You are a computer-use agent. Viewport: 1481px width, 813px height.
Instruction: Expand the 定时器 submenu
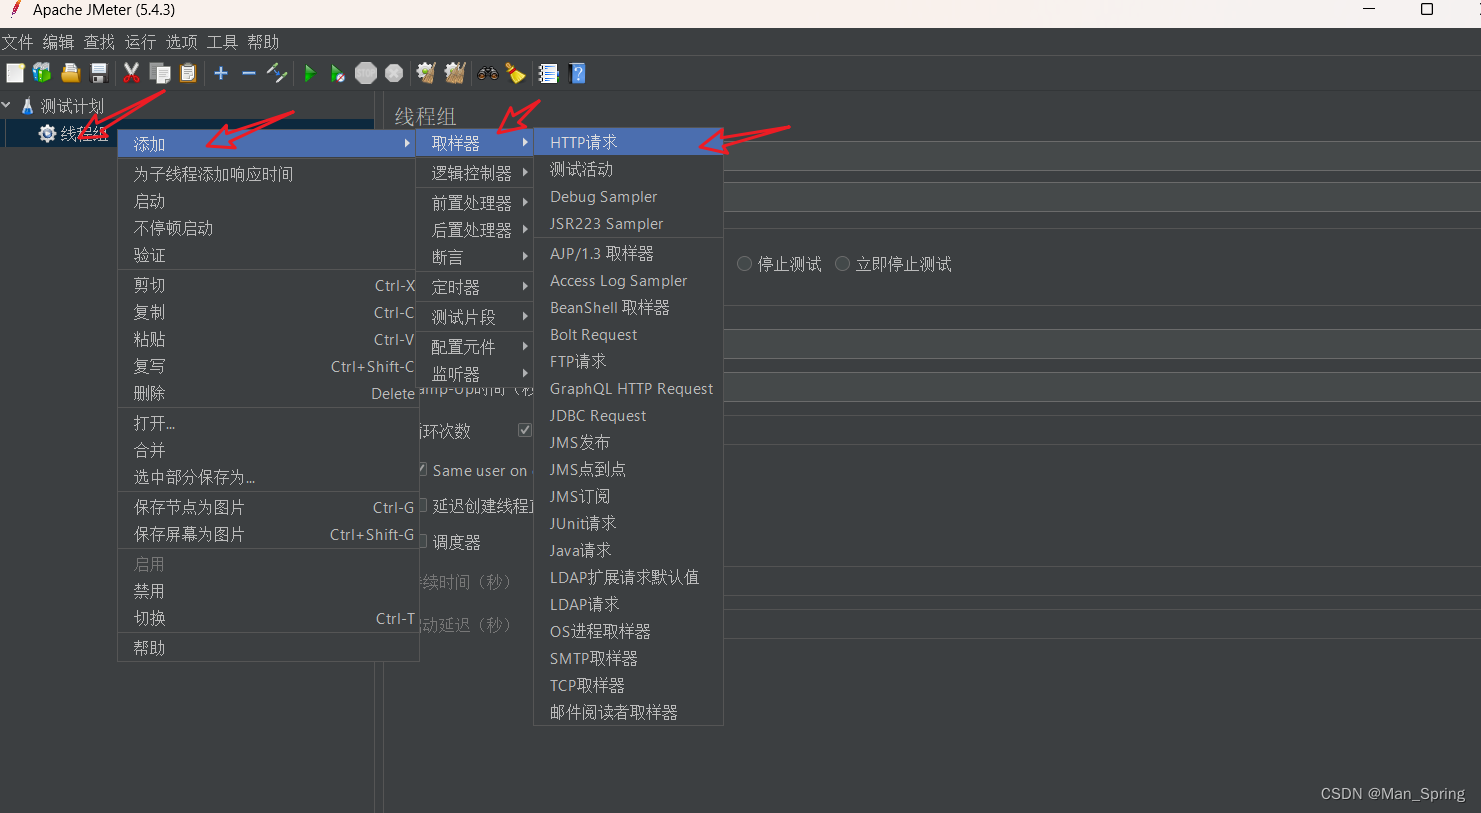tap(475, 287)
